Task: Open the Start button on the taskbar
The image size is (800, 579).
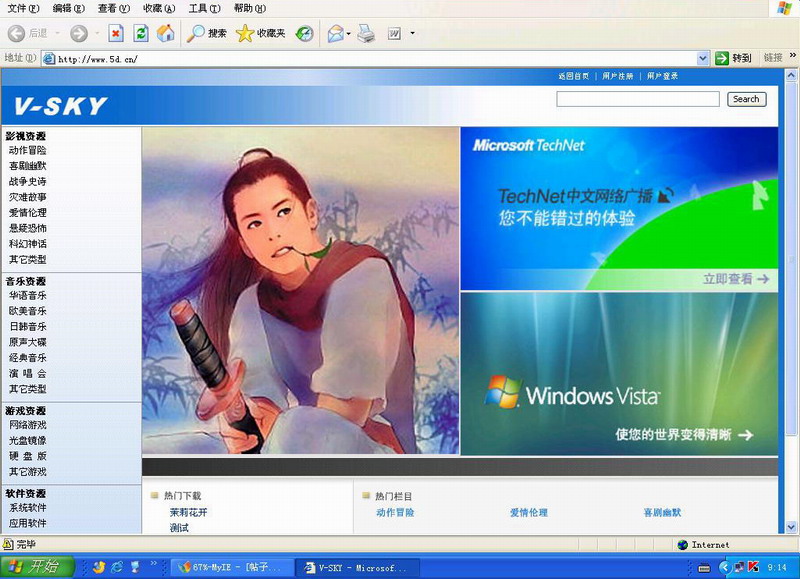Action: click(x=37, y=566)
